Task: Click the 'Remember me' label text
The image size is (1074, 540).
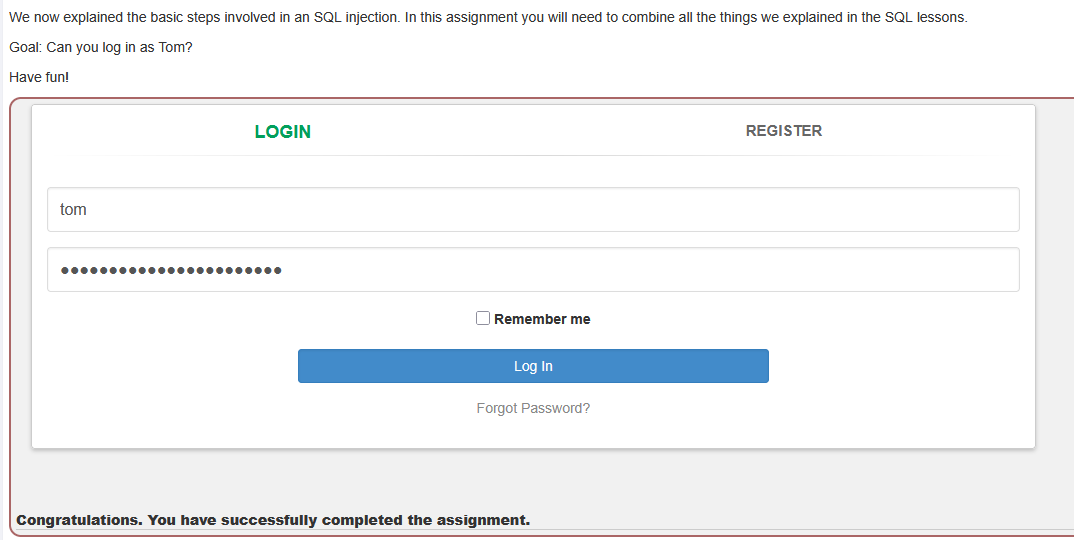Action: (542, 319)
